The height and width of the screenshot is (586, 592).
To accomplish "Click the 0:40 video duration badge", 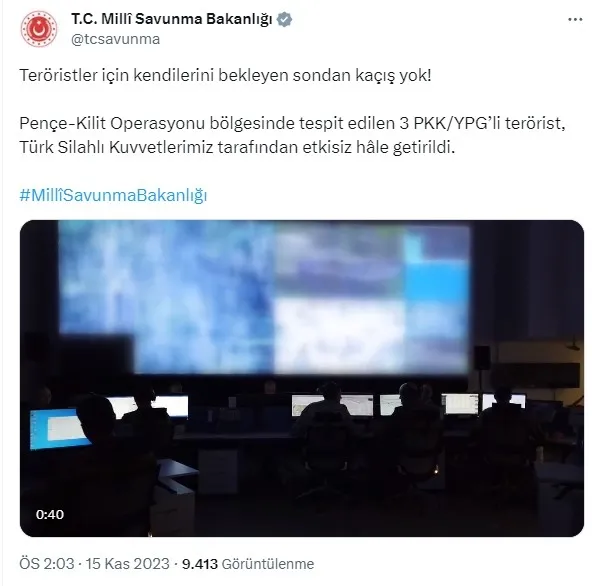I will pyautogui.click(x=50, y=514).
